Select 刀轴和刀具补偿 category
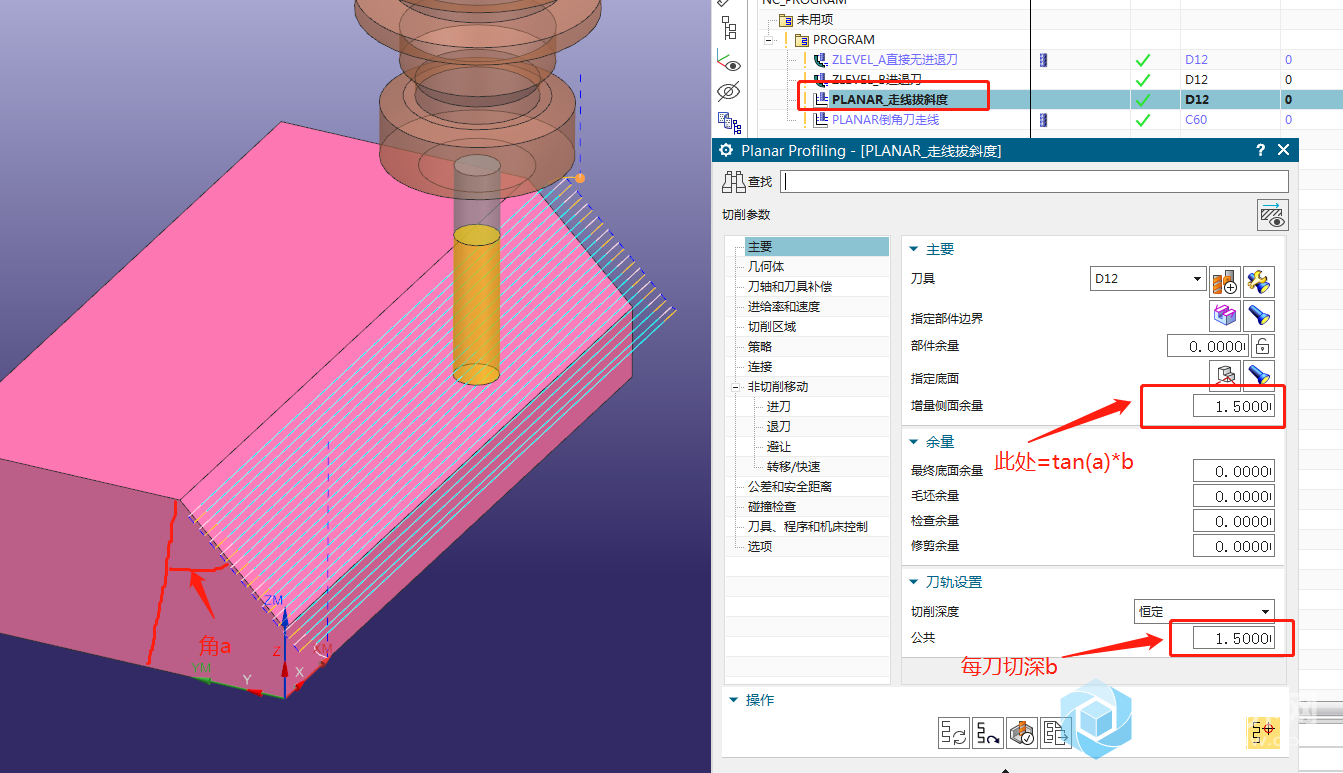The width and height of the screenshot is (1343, 773). click(790, 287)
